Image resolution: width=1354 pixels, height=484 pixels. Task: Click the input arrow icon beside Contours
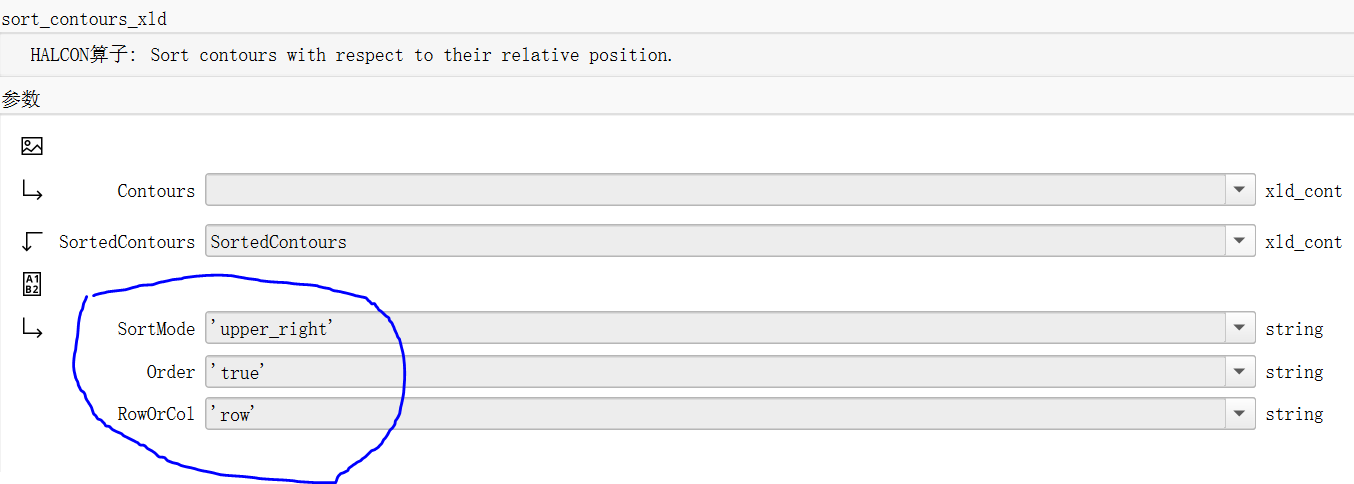[x=32, y=190]
